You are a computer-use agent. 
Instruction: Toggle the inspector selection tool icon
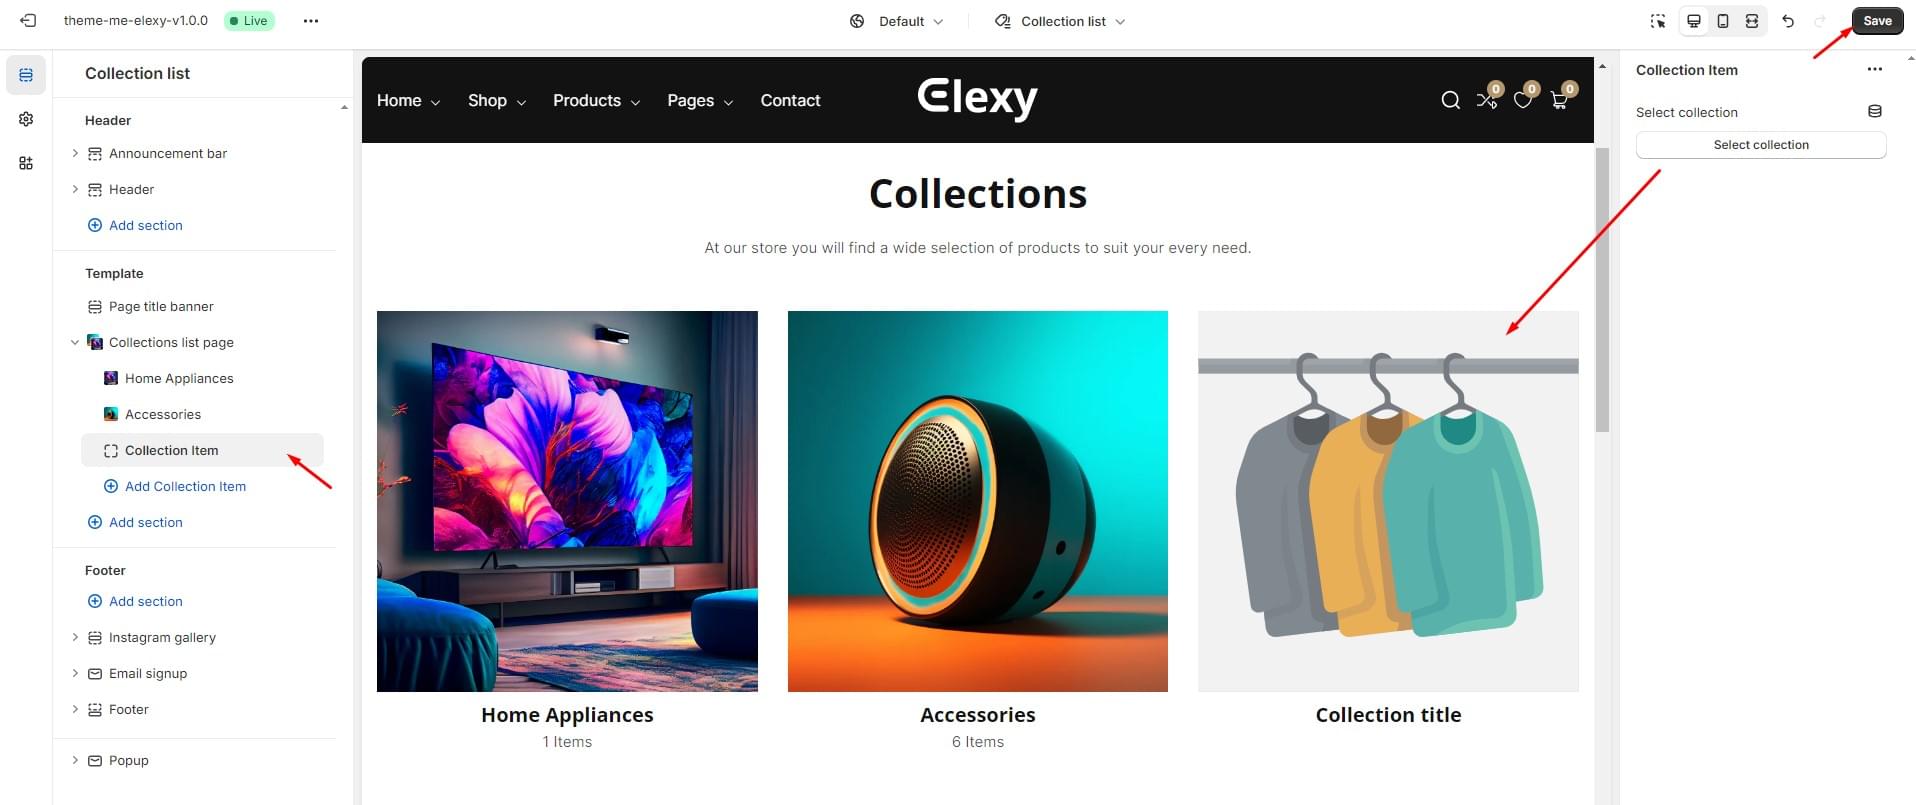tap(1658, 21)
